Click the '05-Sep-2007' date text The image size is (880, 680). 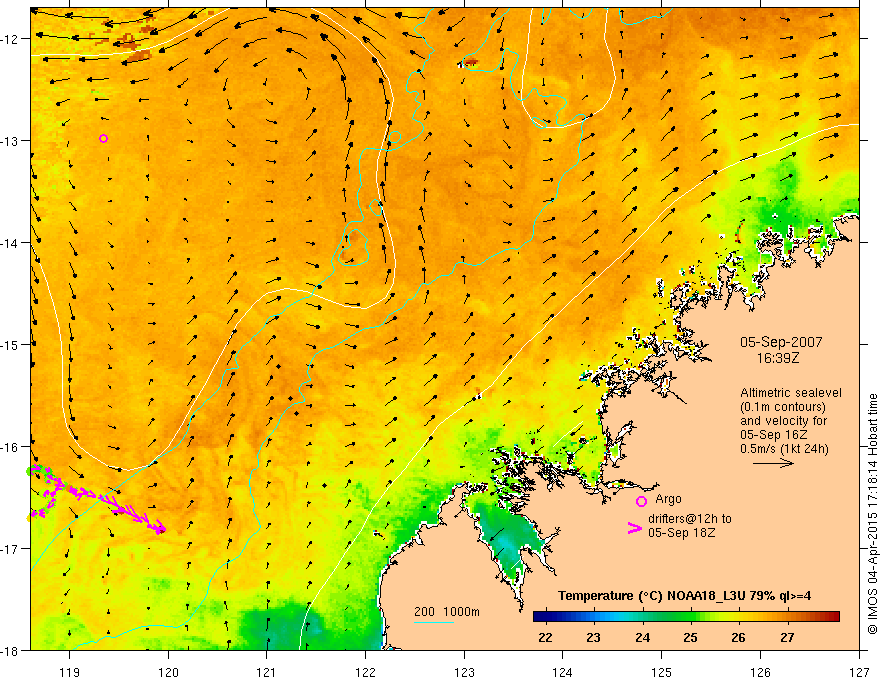point(781,342)
